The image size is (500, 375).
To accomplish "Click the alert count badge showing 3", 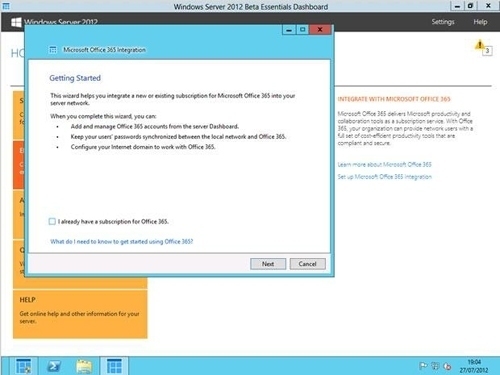I will coord(487,51).
